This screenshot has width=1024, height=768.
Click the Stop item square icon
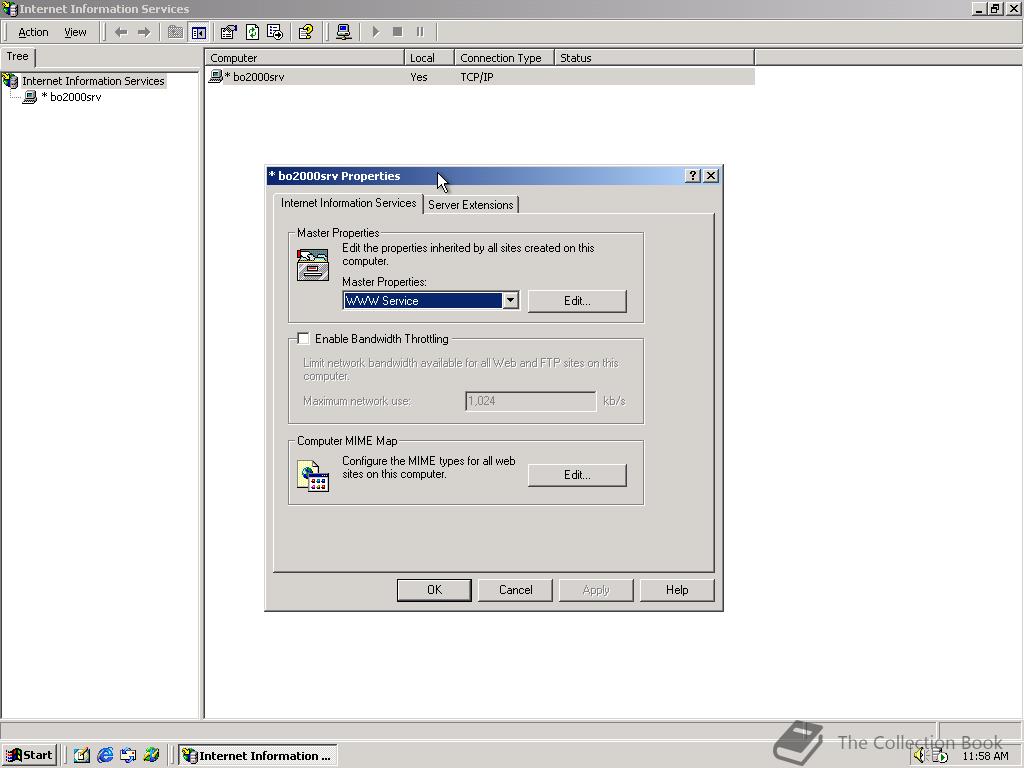pyautogui.click(x=398, y=32)
